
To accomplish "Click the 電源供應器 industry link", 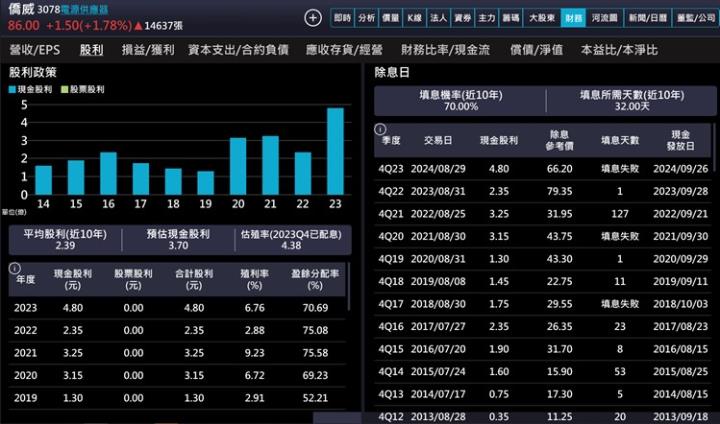I will tap(85, 9).
